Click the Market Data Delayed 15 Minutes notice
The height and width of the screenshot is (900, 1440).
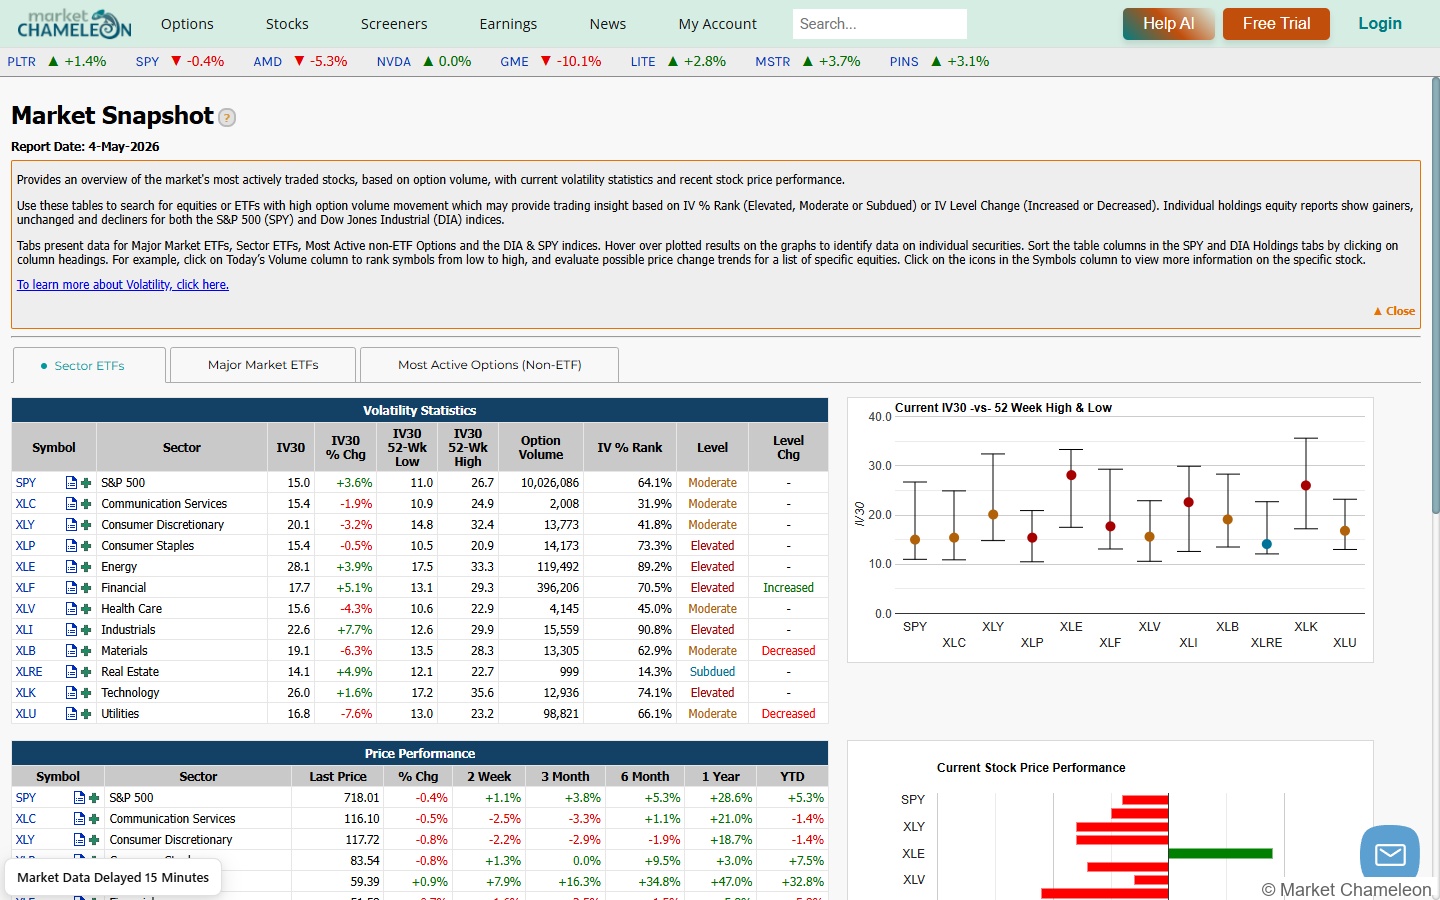click(113, 878)
